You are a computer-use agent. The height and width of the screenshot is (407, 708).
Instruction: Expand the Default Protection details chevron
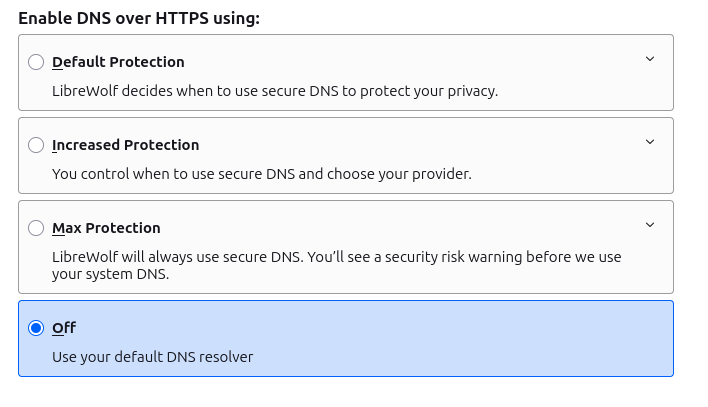point(650,59)
